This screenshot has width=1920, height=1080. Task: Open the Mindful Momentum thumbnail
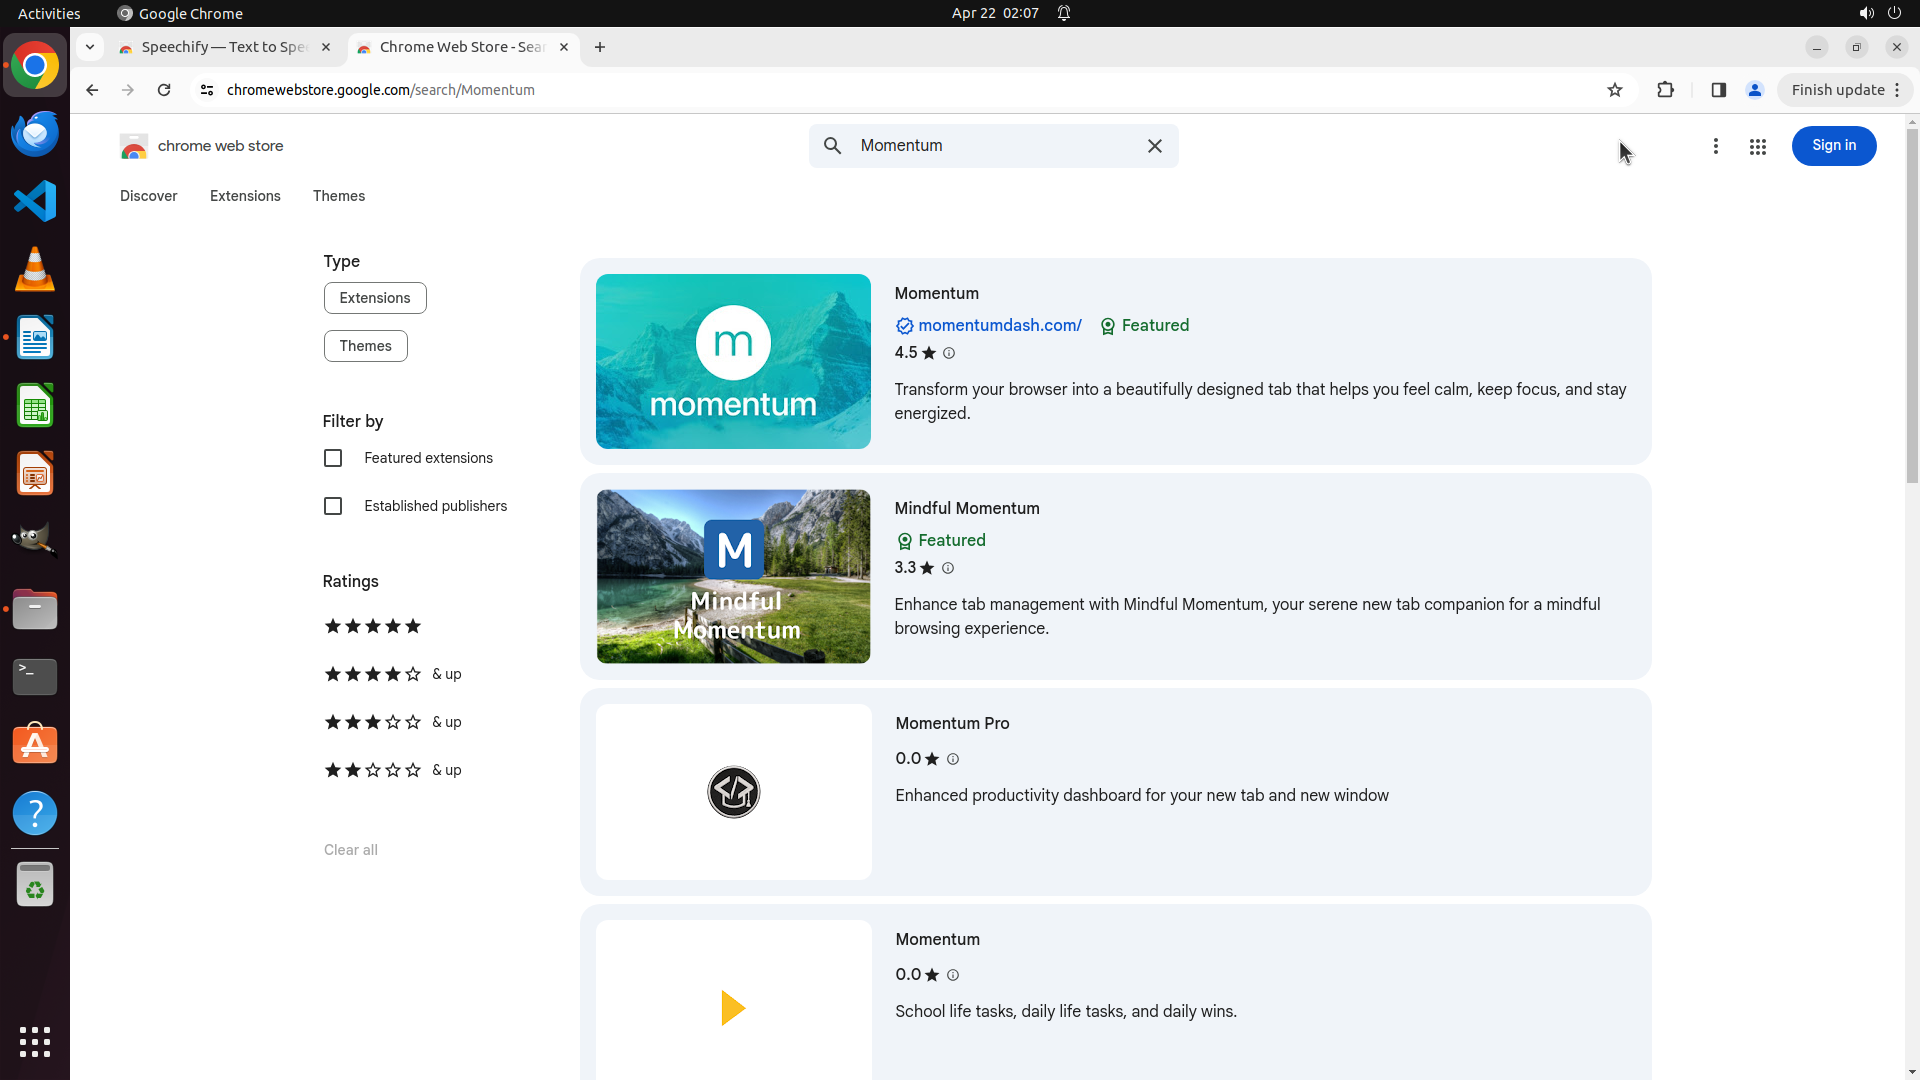click(733, 576)
